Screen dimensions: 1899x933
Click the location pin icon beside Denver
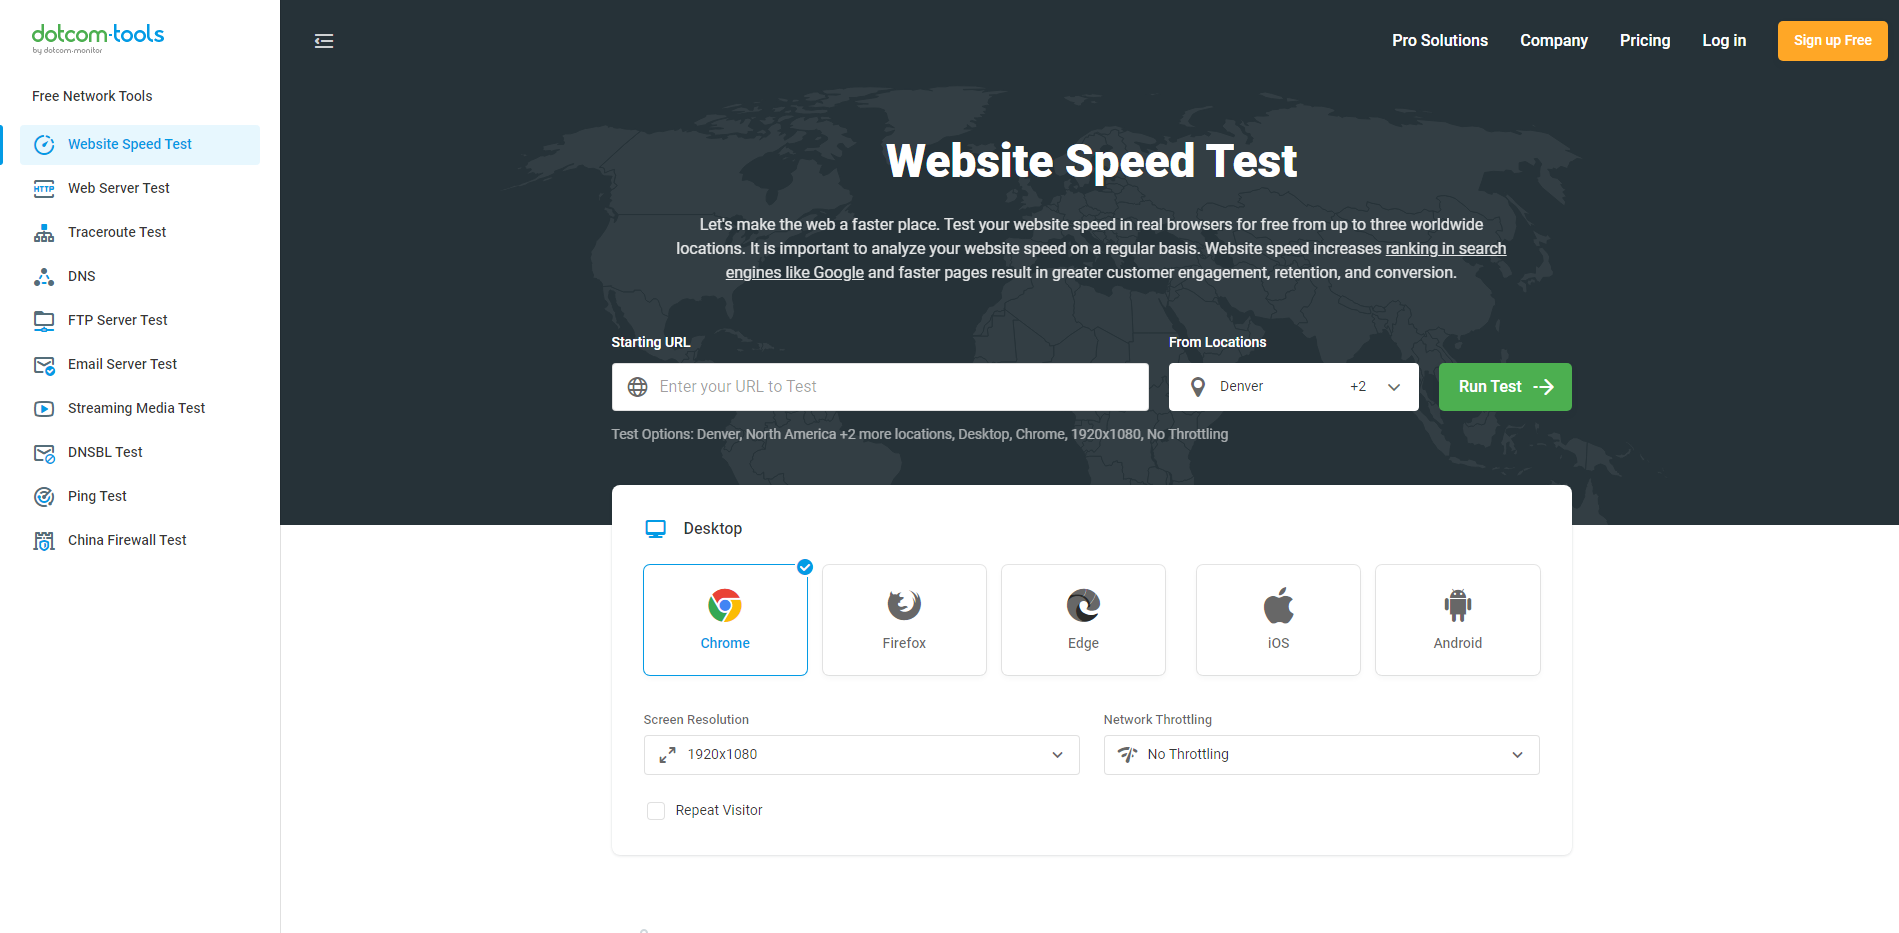click(1198, 387)
